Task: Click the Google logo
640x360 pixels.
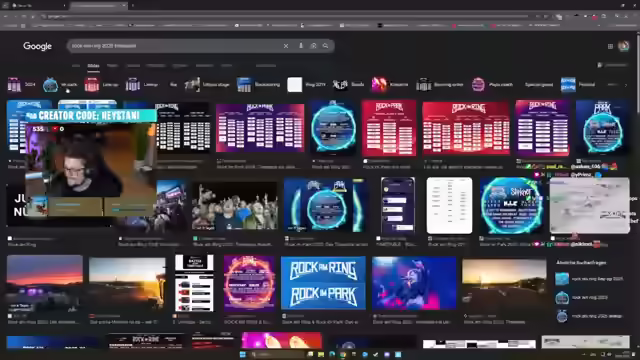Action: pyautogui.click(x=37, y=46)
